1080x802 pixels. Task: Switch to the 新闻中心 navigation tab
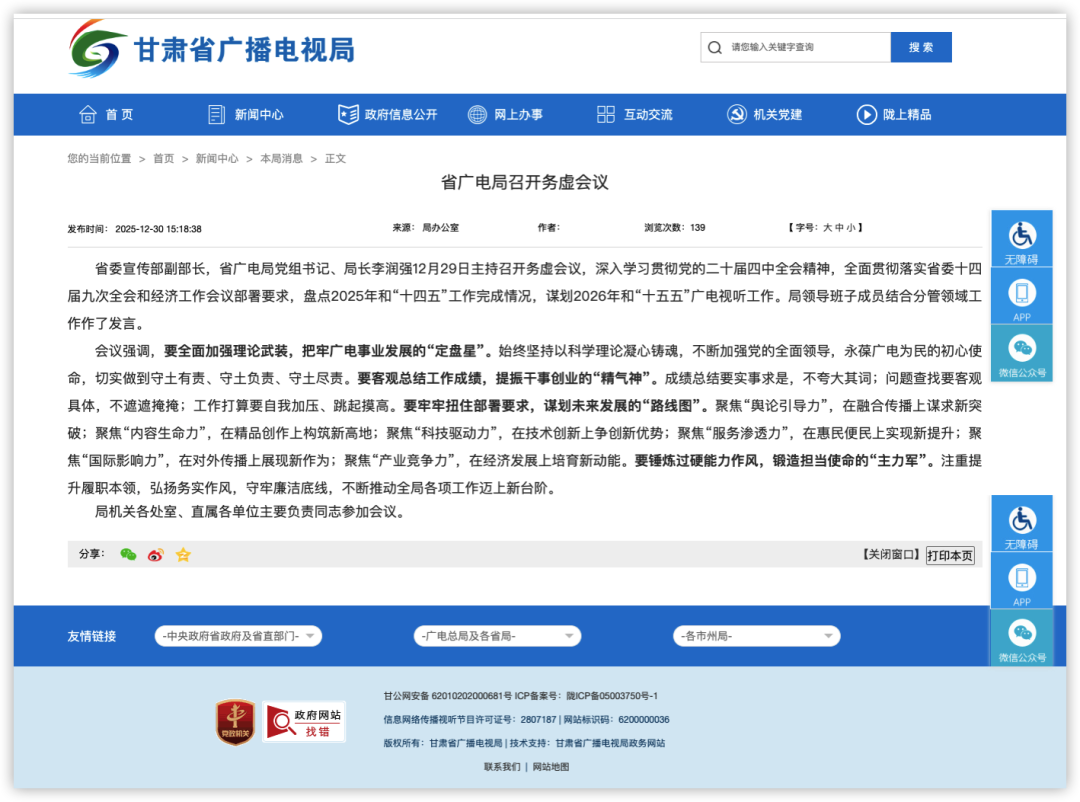pos(248,114)
